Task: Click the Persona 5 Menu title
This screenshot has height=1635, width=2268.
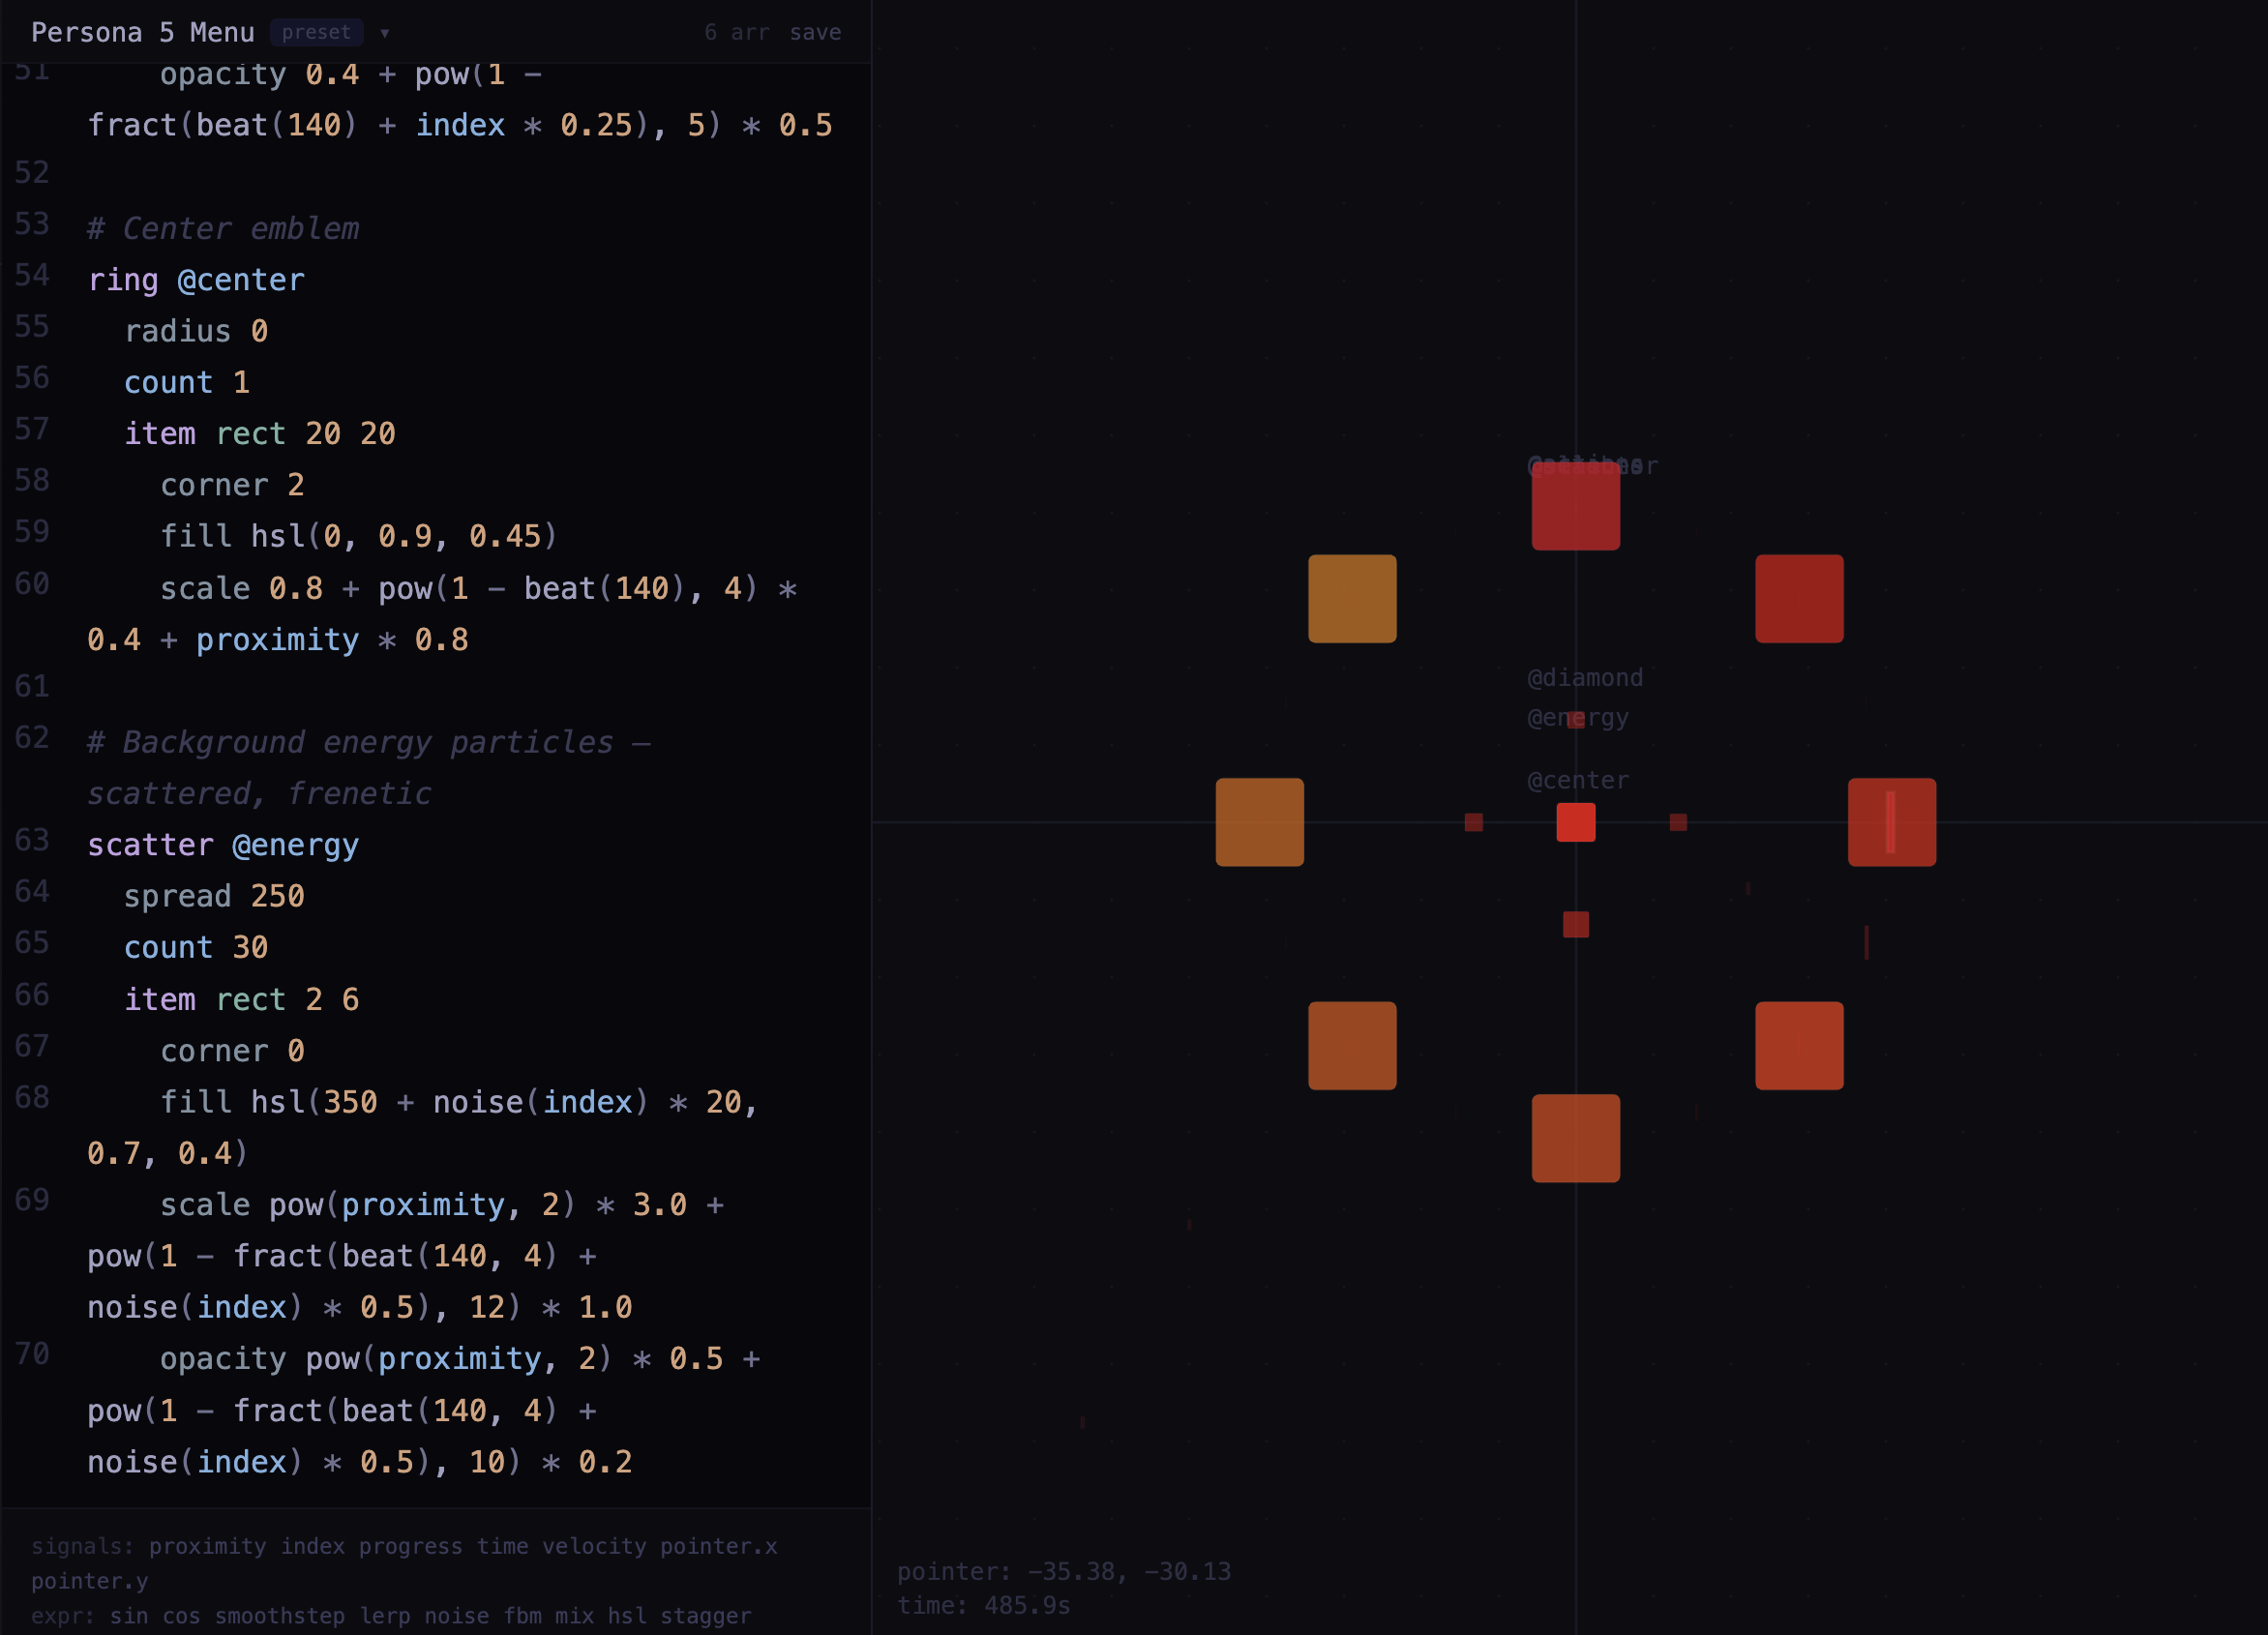Action: [142, 33]
